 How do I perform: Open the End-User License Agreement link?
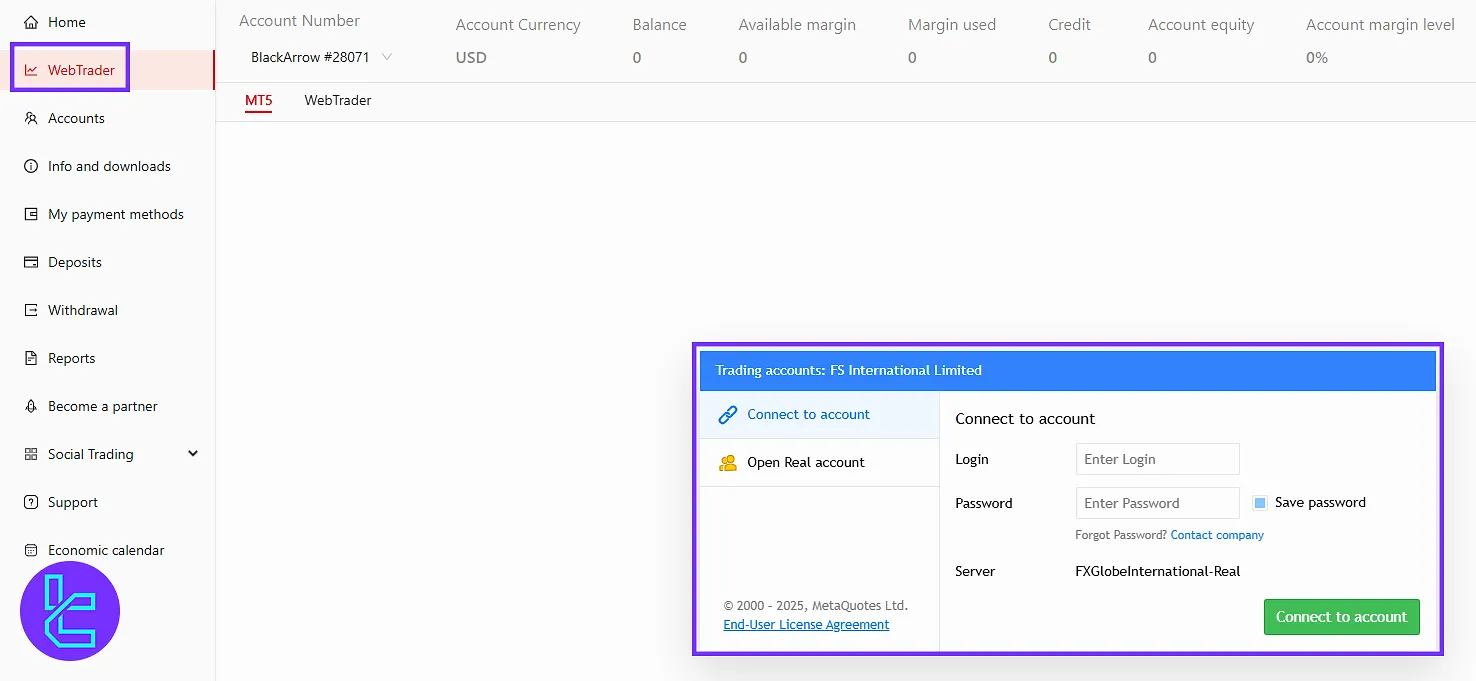pyautogui.click(x=806, y=625)
